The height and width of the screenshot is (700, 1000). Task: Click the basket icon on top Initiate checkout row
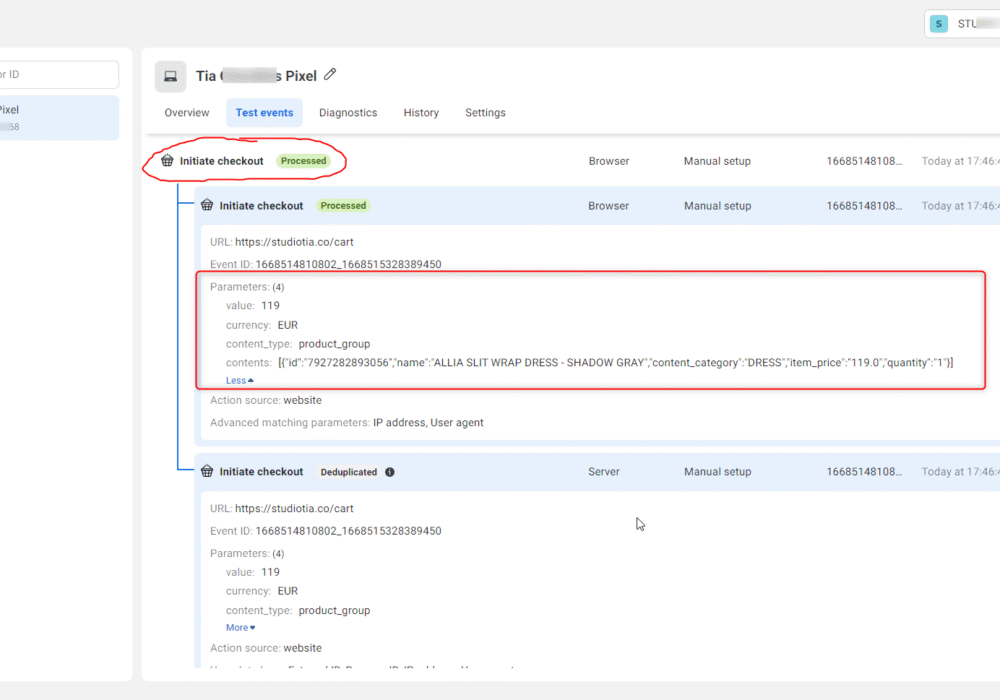pos(167,161)
